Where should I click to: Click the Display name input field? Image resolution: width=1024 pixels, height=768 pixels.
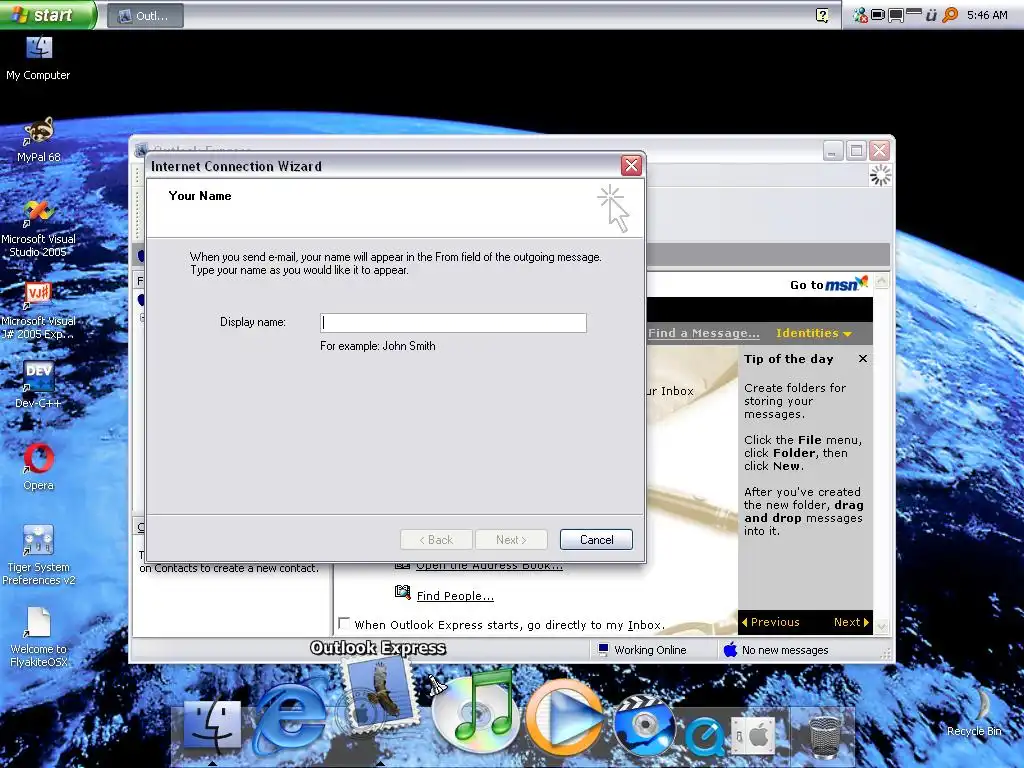pyautogui.click(x=453, y=323)
